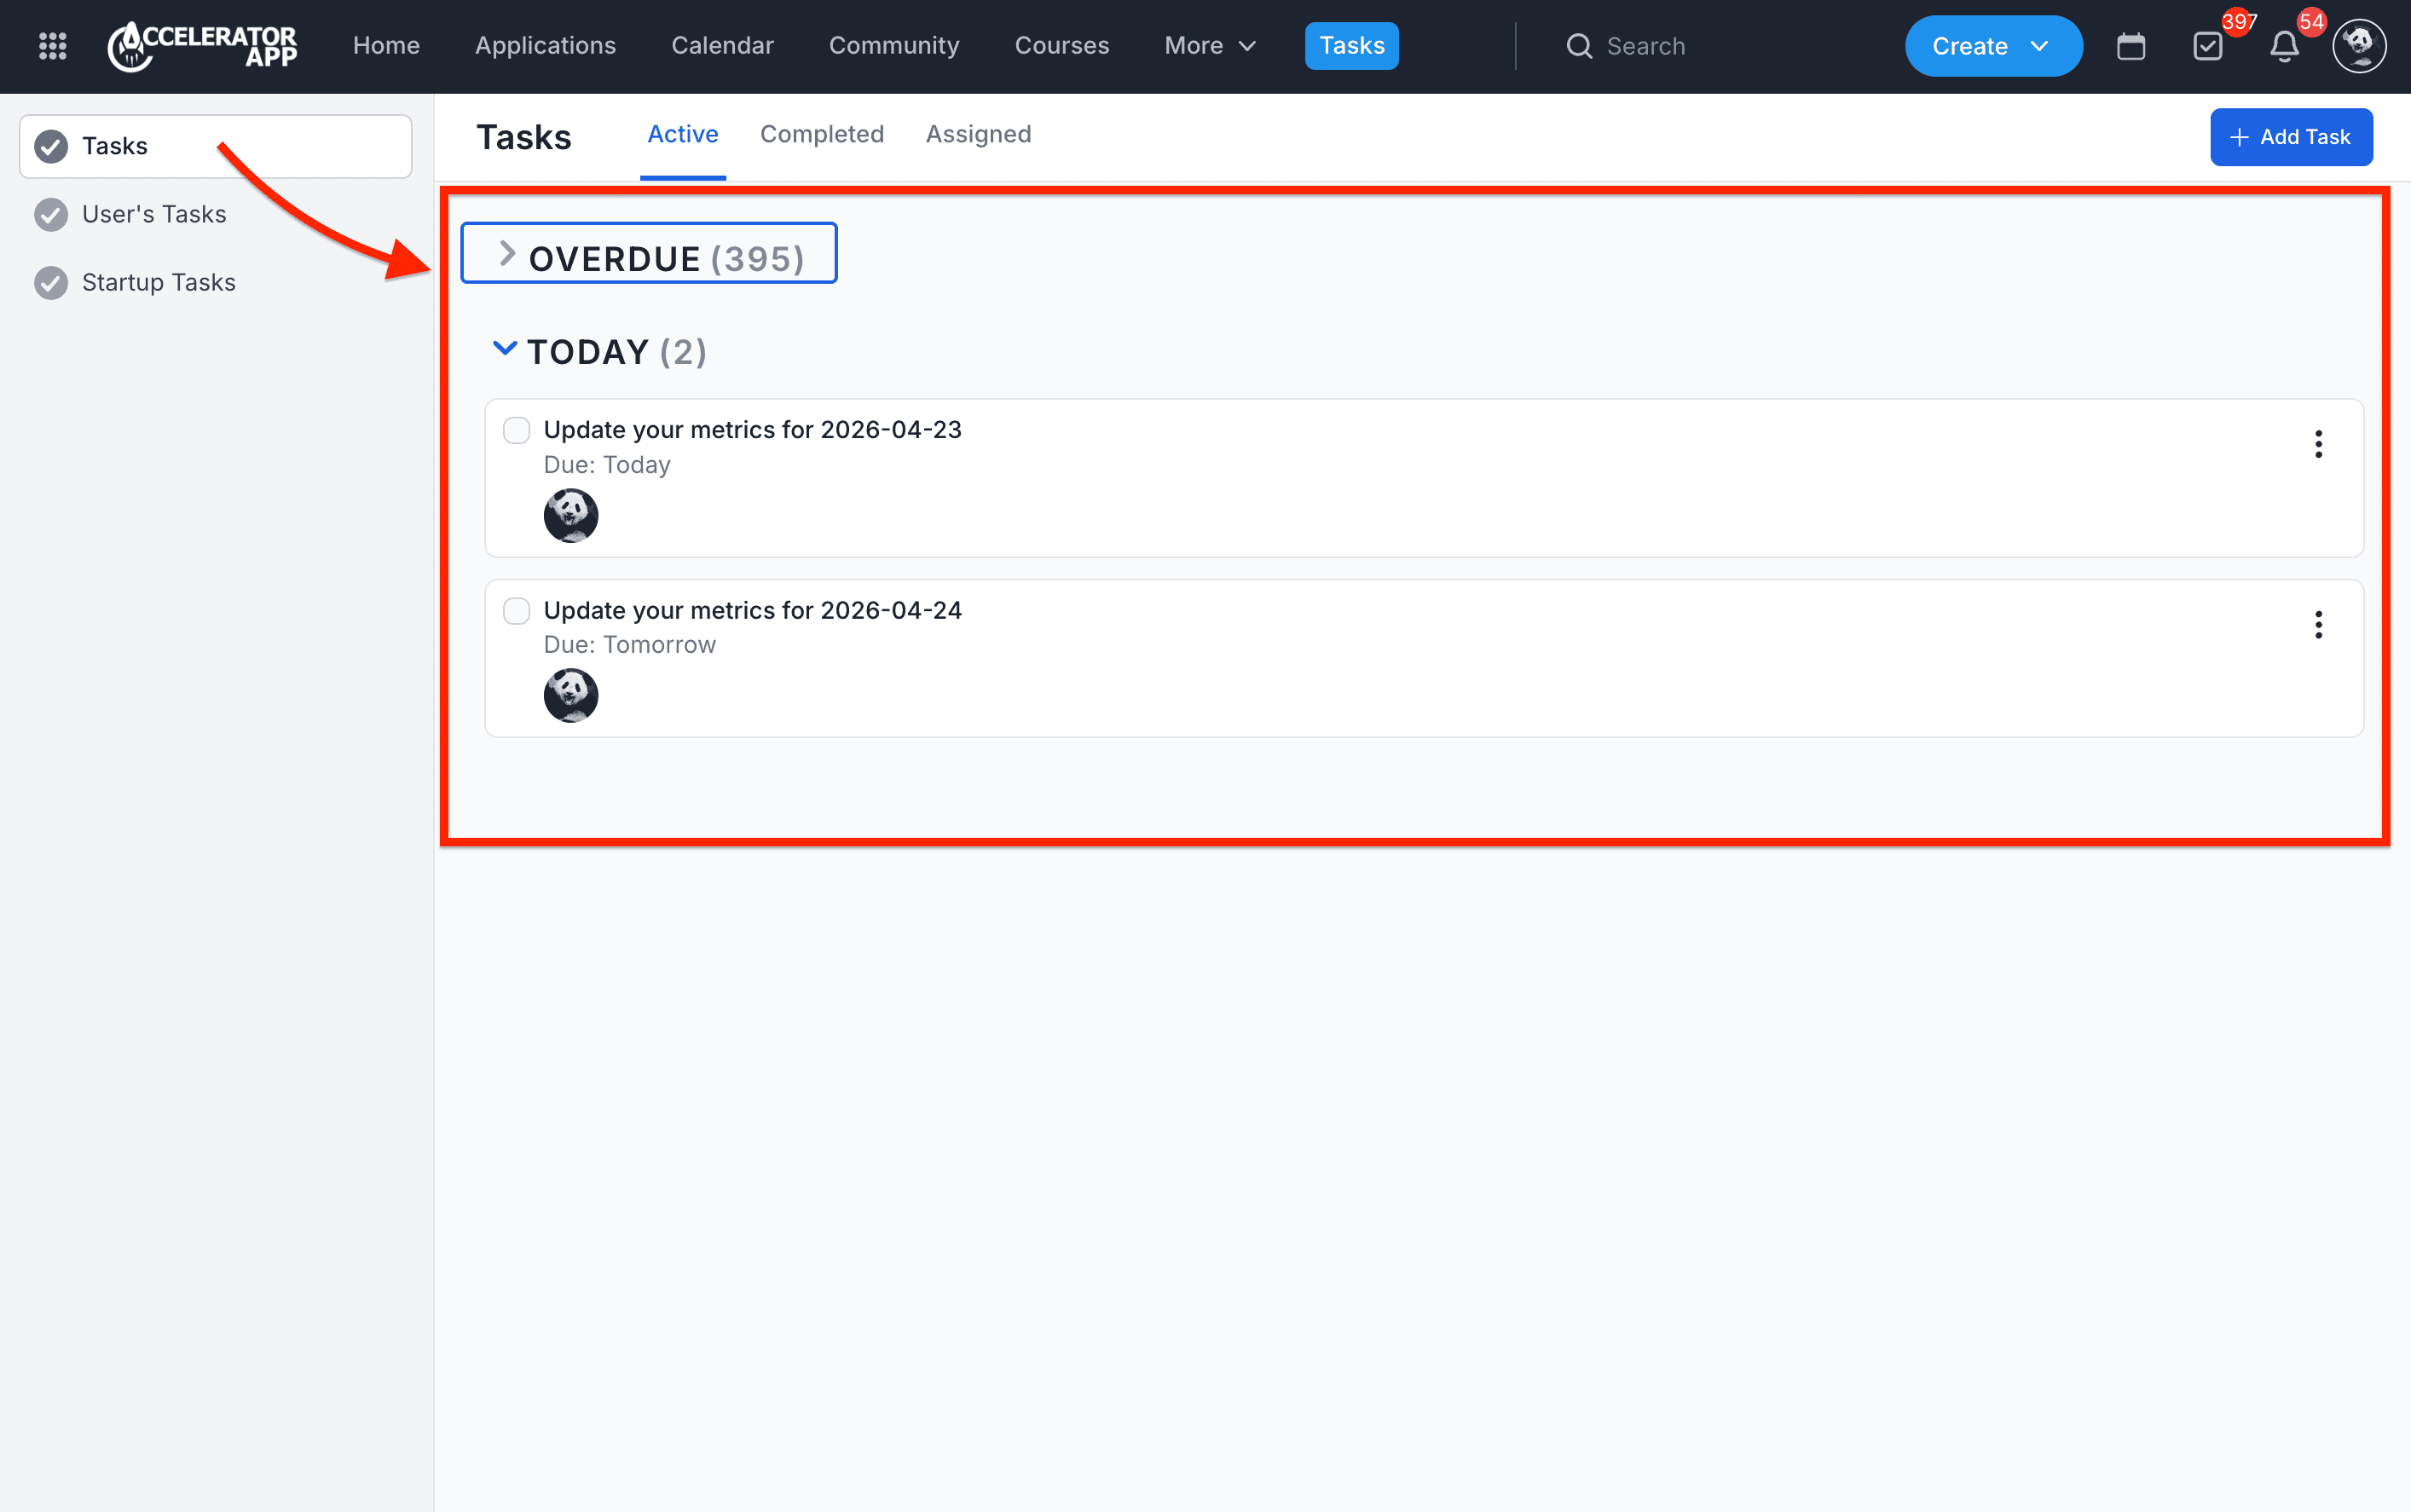Click the Search field in top bar
The image size is (2411, 1512).
tap(1700, 46)
